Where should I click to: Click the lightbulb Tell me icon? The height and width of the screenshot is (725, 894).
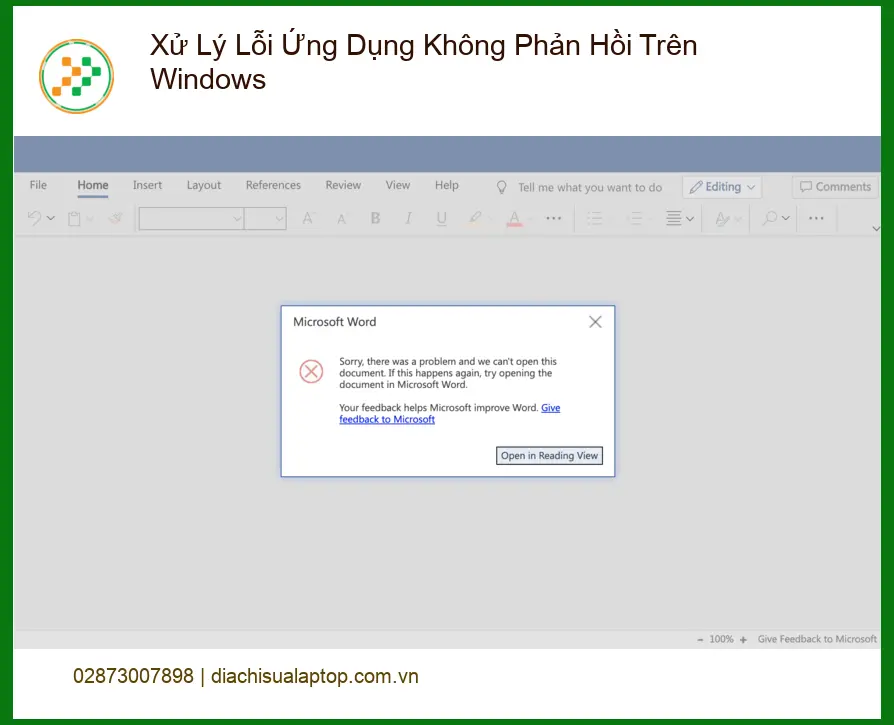point(502,188)
